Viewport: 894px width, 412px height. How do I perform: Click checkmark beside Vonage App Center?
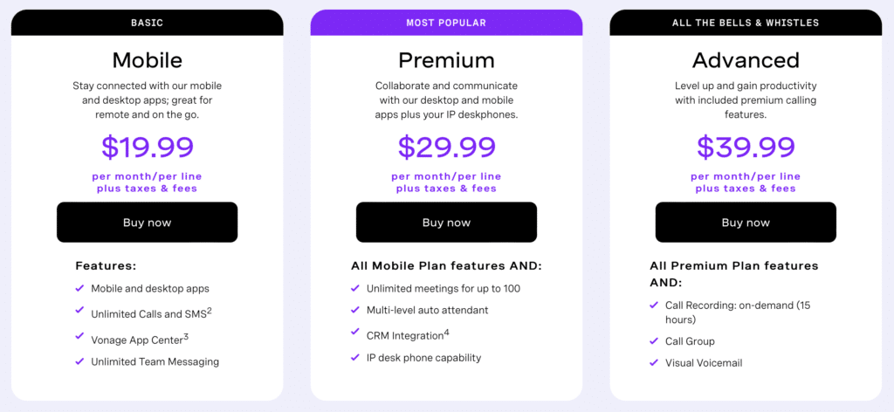[x=80, y=336]
